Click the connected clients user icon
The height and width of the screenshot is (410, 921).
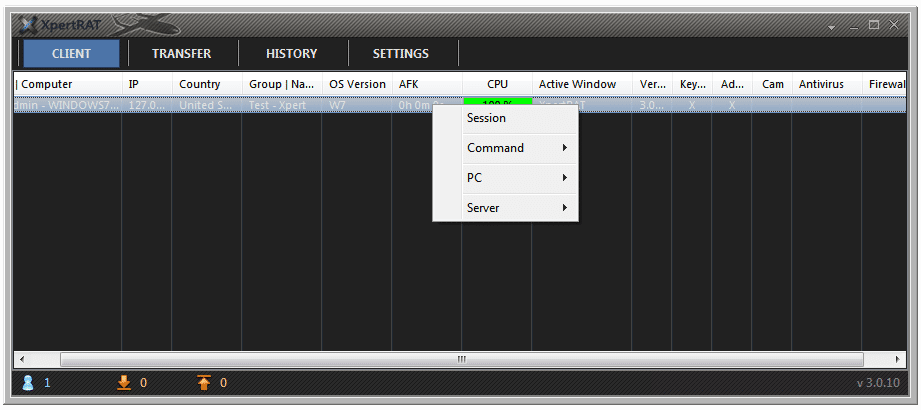28,383
